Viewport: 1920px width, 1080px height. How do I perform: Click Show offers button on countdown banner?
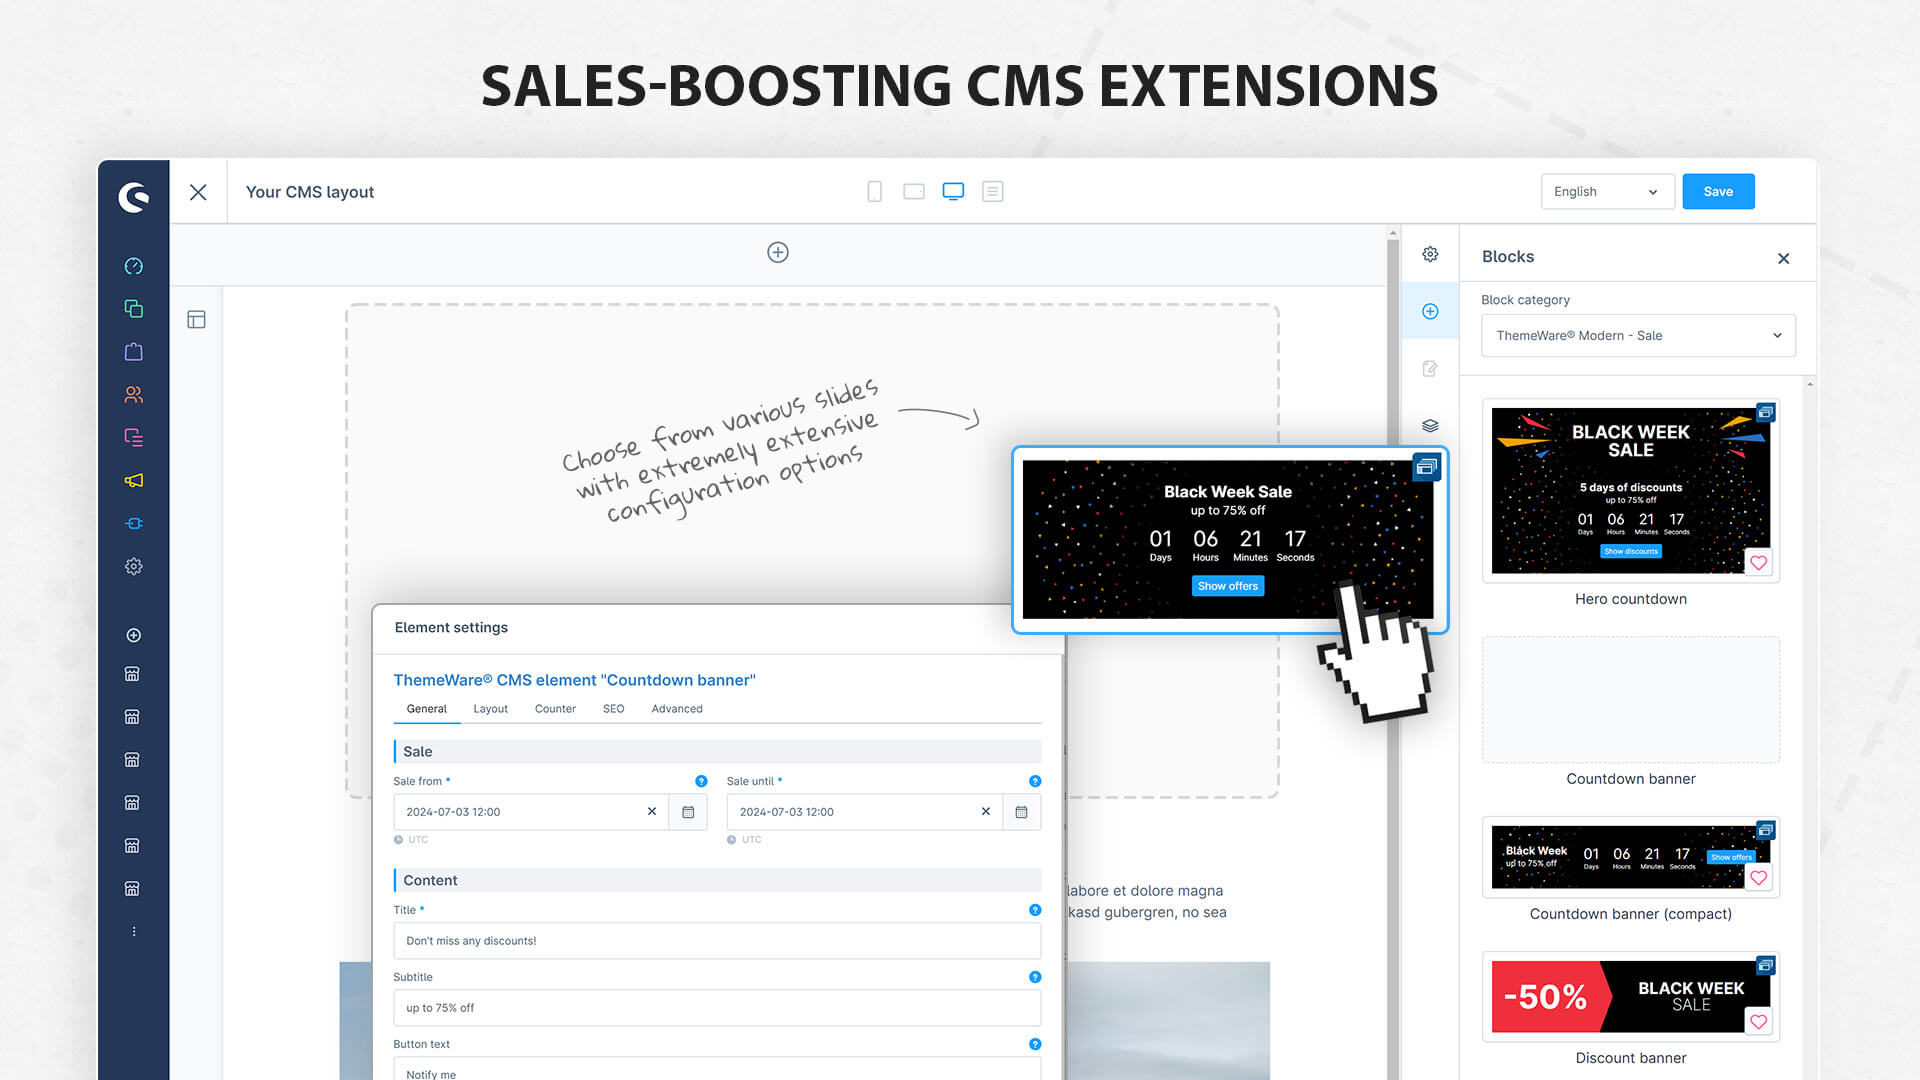click(1226, 585)
